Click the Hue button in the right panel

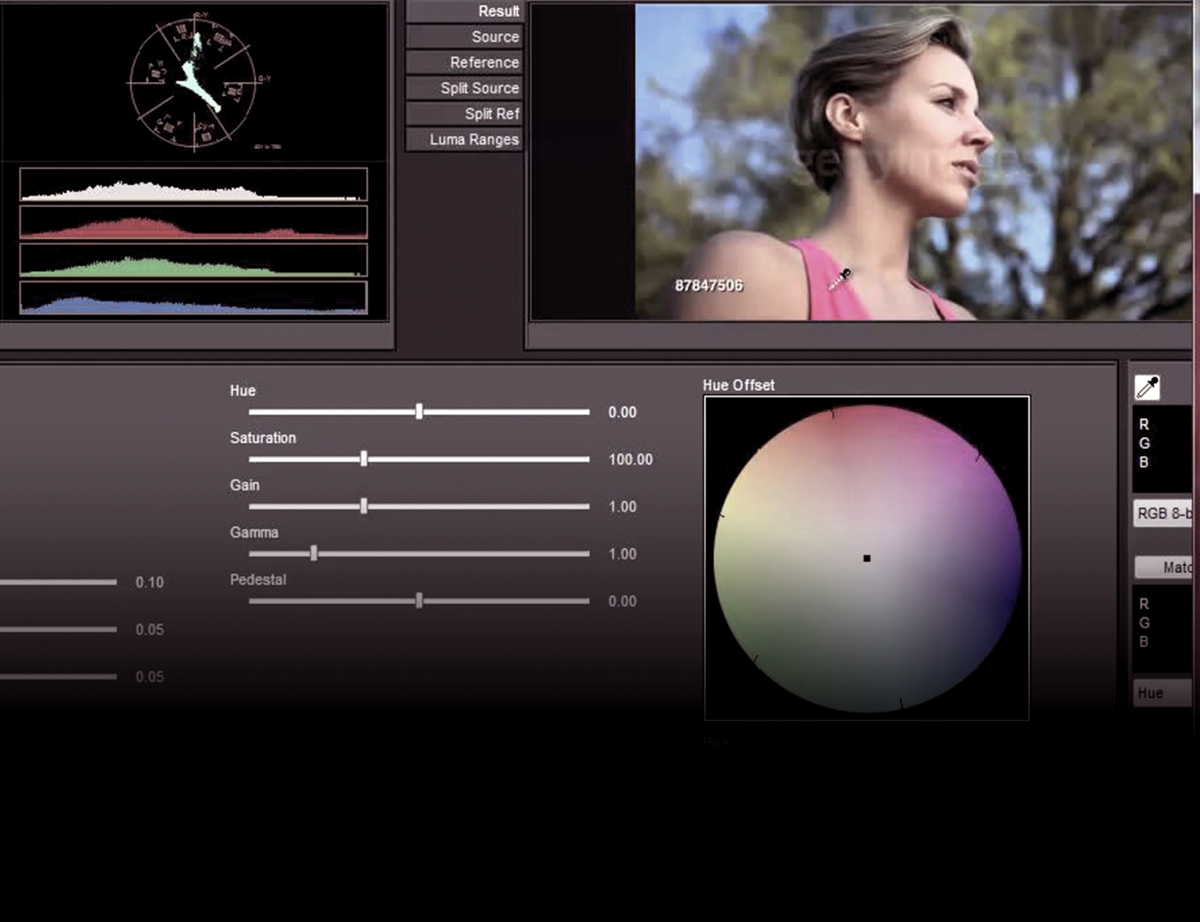[x=1162, y=693]
